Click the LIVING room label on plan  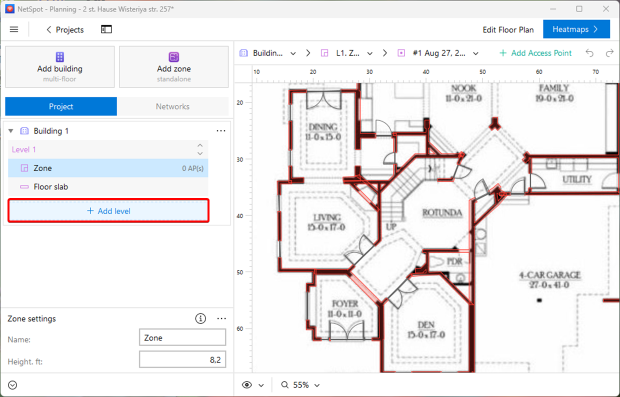327,222
